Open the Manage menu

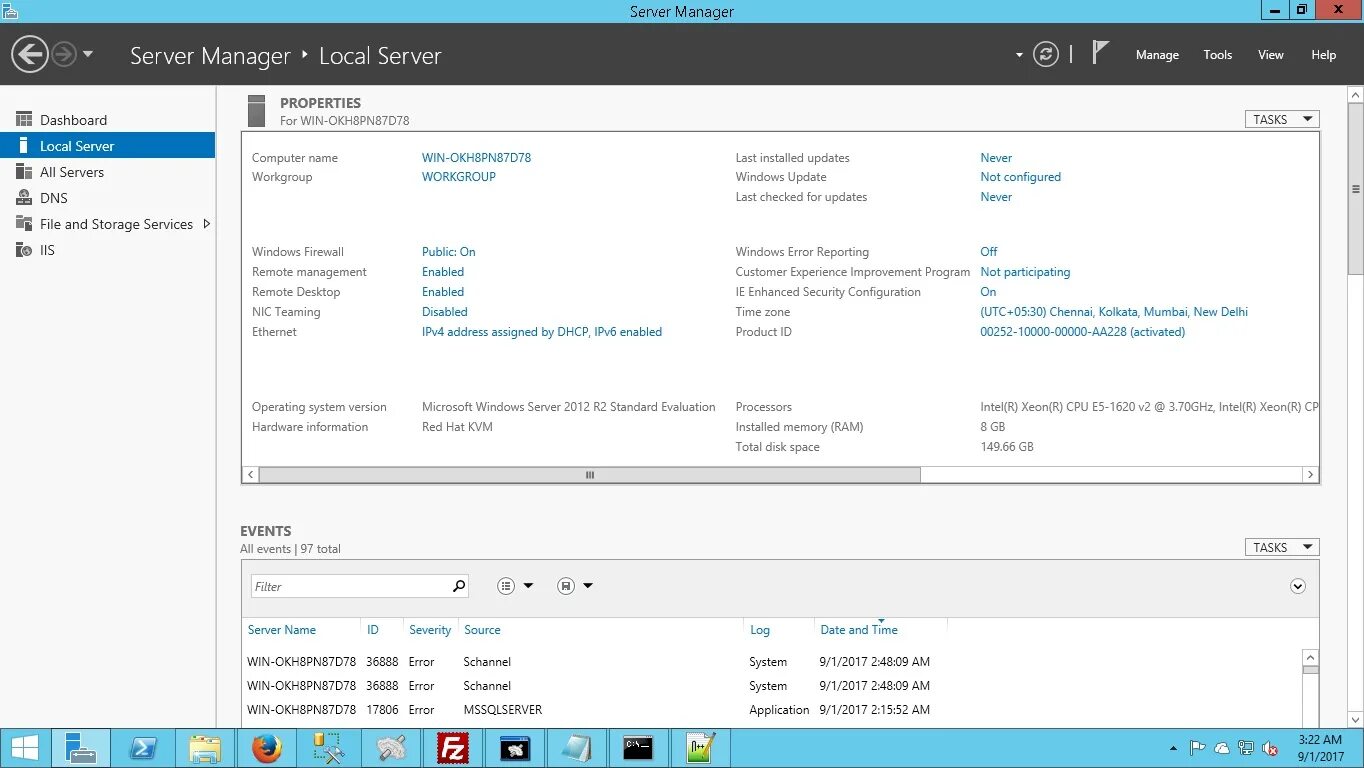1157,55
